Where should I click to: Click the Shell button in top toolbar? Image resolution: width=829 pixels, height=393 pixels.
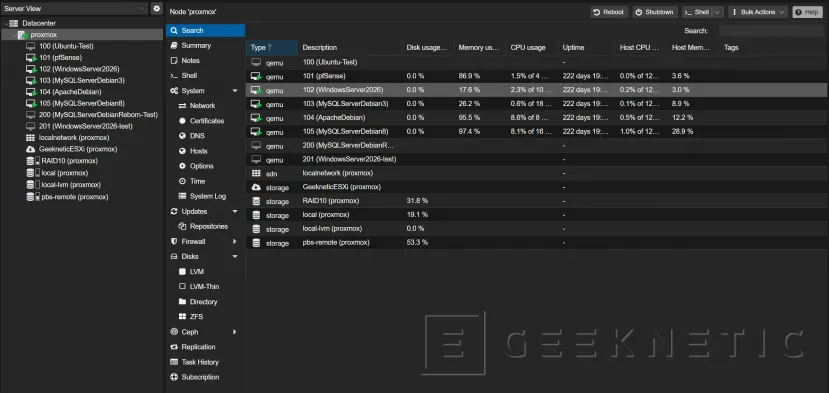click(697, 12)
